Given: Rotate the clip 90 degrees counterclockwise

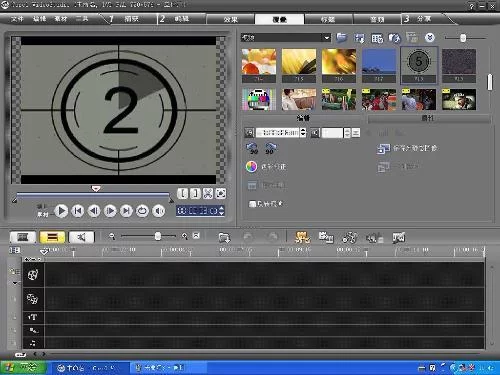Looking at the screenshot, I should click(x=252, y=148).
